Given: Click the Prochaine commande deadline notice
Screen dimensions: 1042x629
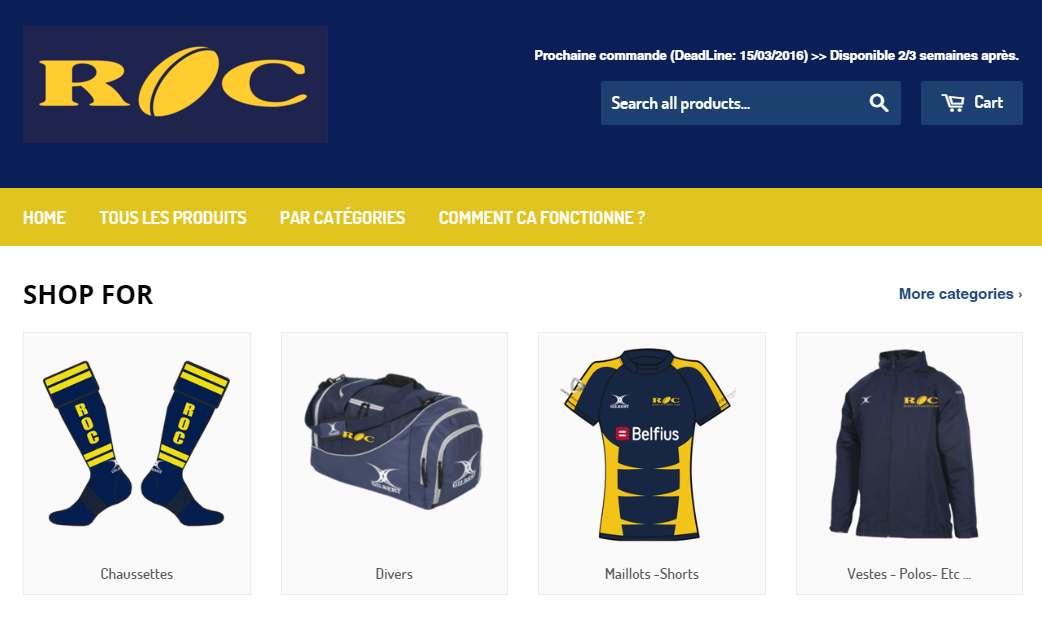Looking at the screenshot, I should [776, 56].
